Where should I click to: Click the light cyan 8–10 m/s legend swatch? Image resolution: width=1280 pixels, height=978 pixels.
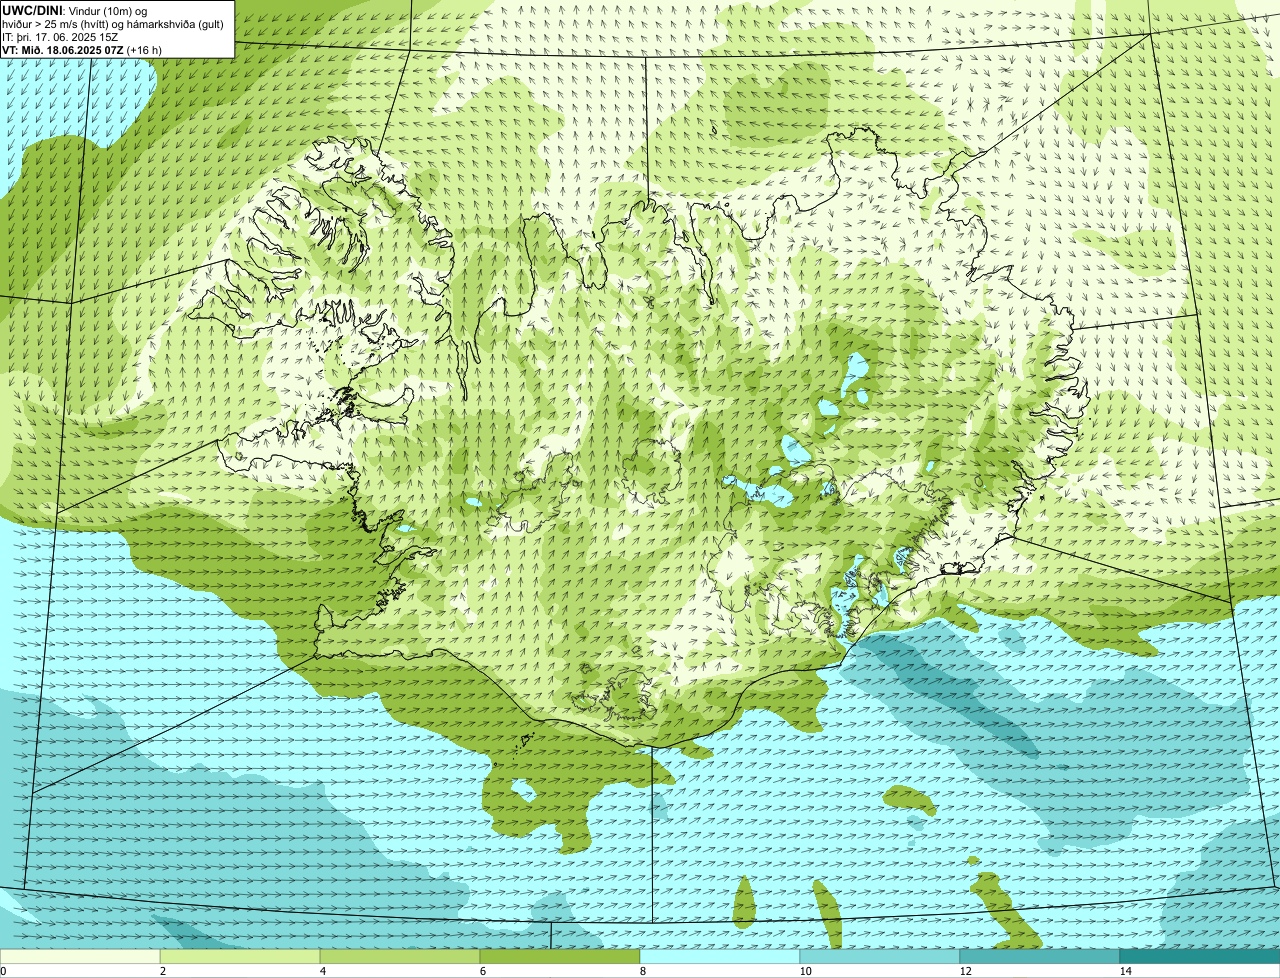(x=720, y=956)
